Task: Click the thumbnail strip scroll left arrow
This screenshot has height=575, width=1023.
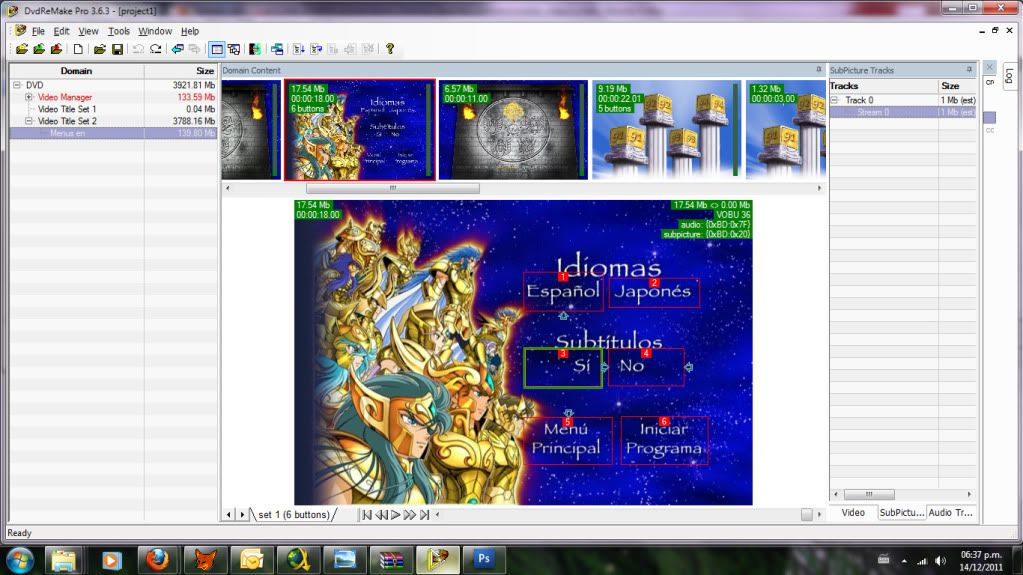Action: pos(227,188)
